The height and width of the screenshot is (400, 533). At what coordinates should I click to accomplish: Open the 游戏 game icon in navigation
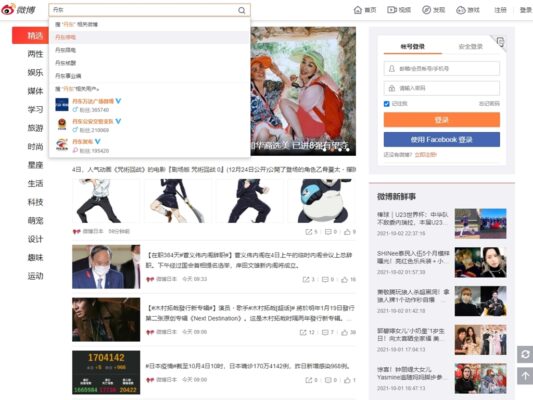[461, 10]
